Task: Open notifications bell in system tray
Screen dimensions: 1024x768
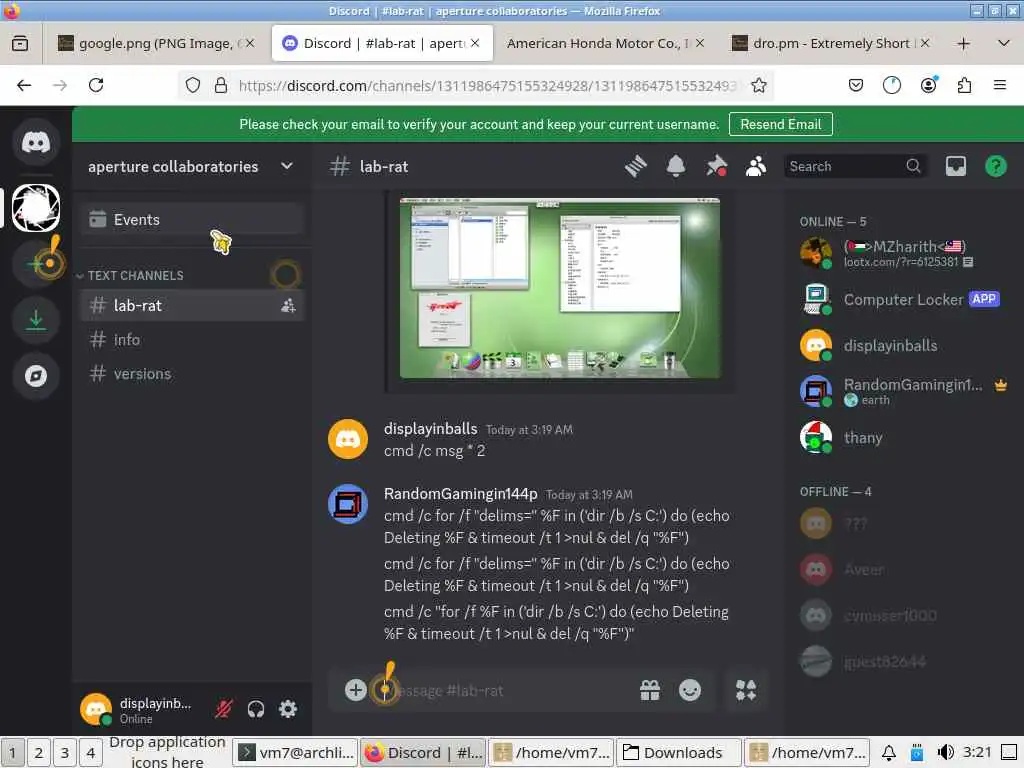Action: tap(888, 753)
